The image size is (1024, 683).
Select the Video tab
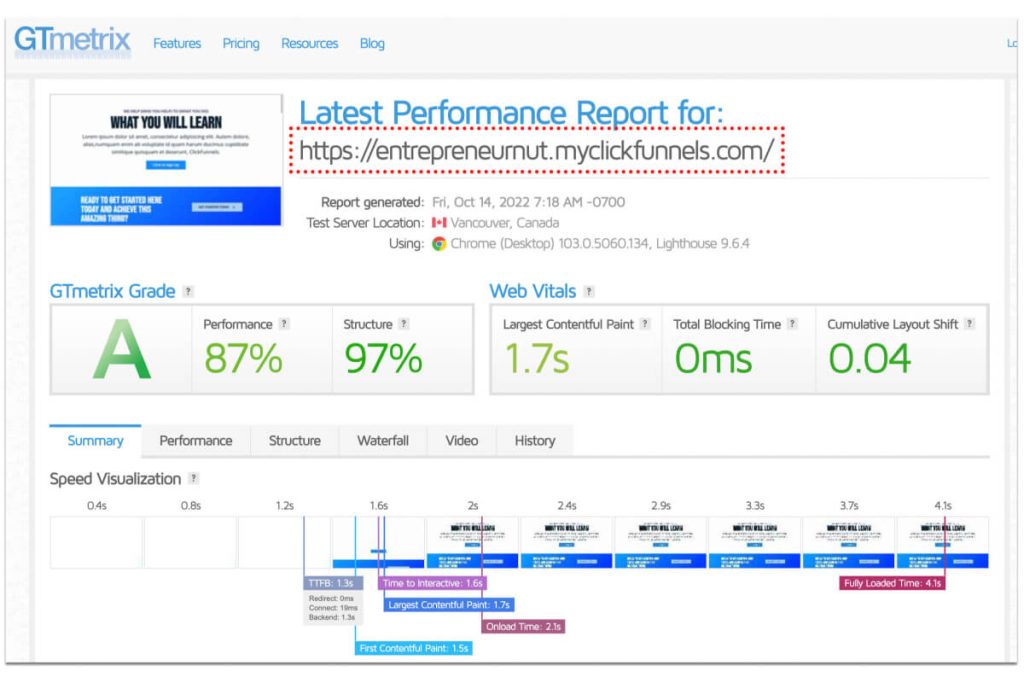[461, 440]
